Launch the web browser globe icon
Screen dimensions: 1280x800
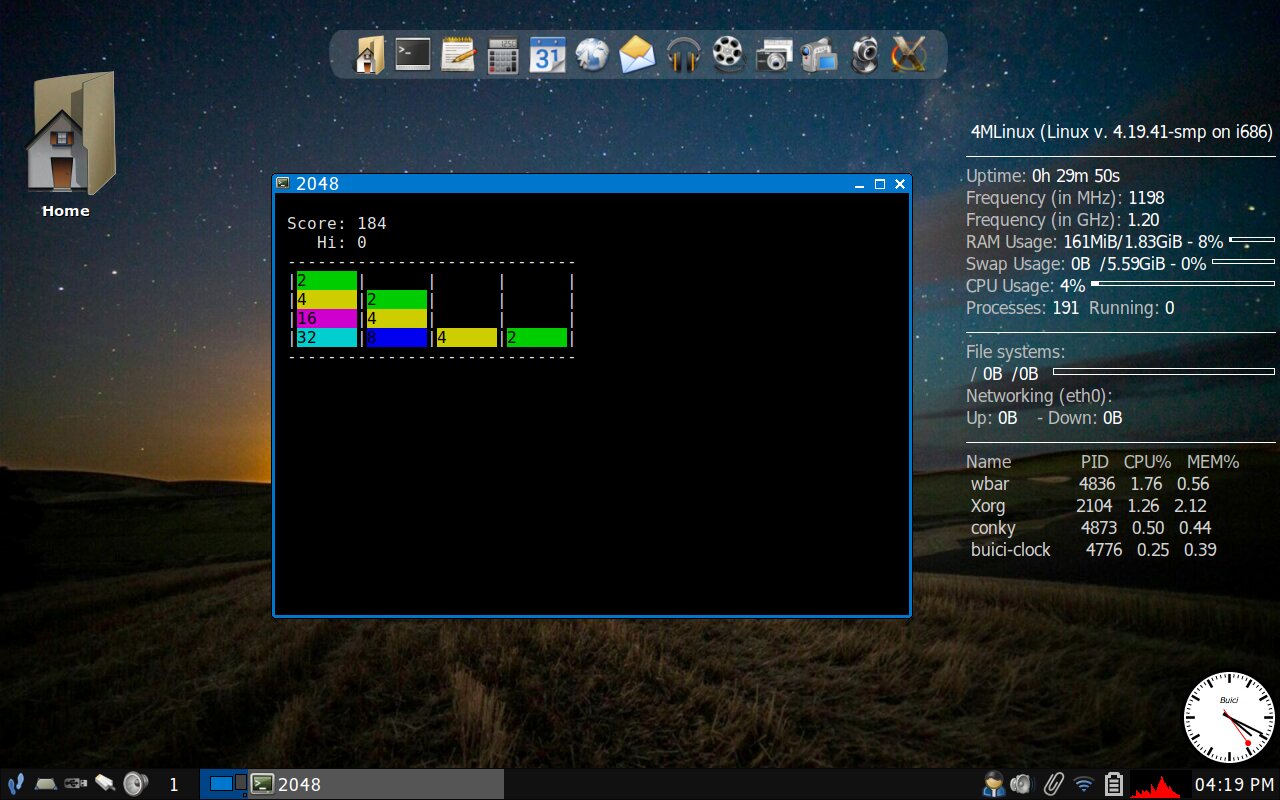tap(592, 54)
